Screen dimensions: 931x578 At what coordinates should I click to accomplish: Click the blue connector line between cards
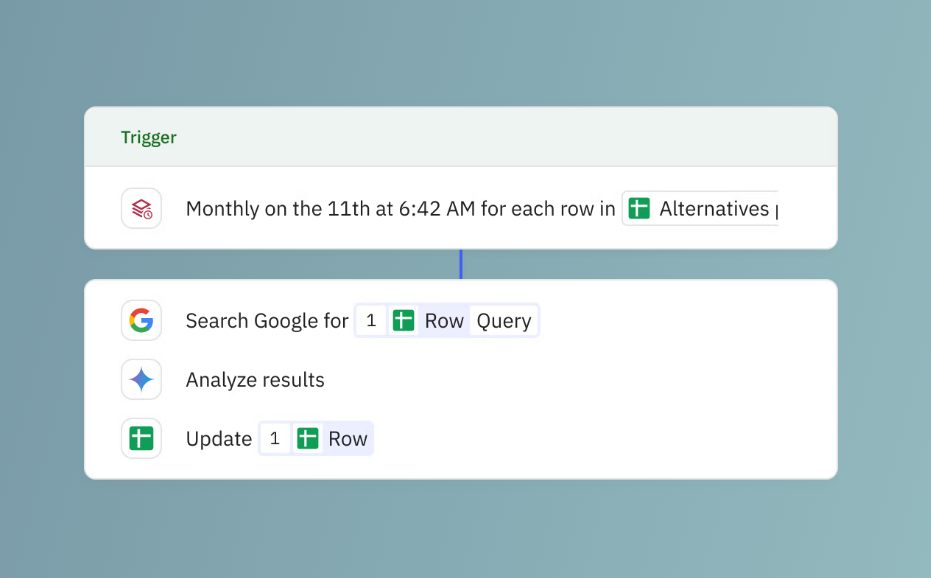pyautogui.click(x=461, y=264)
